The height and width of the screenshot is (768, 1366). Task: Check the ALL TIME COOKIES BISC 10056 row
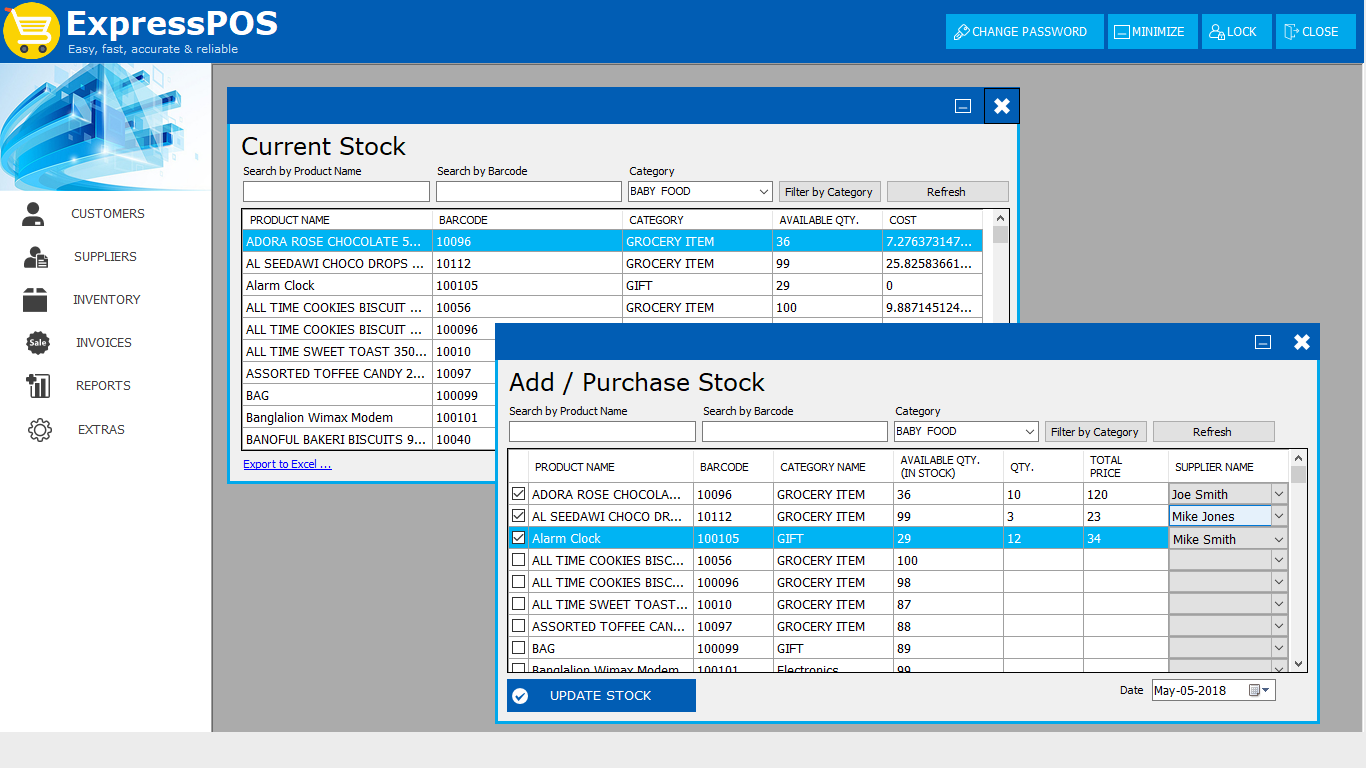point(519,560)
